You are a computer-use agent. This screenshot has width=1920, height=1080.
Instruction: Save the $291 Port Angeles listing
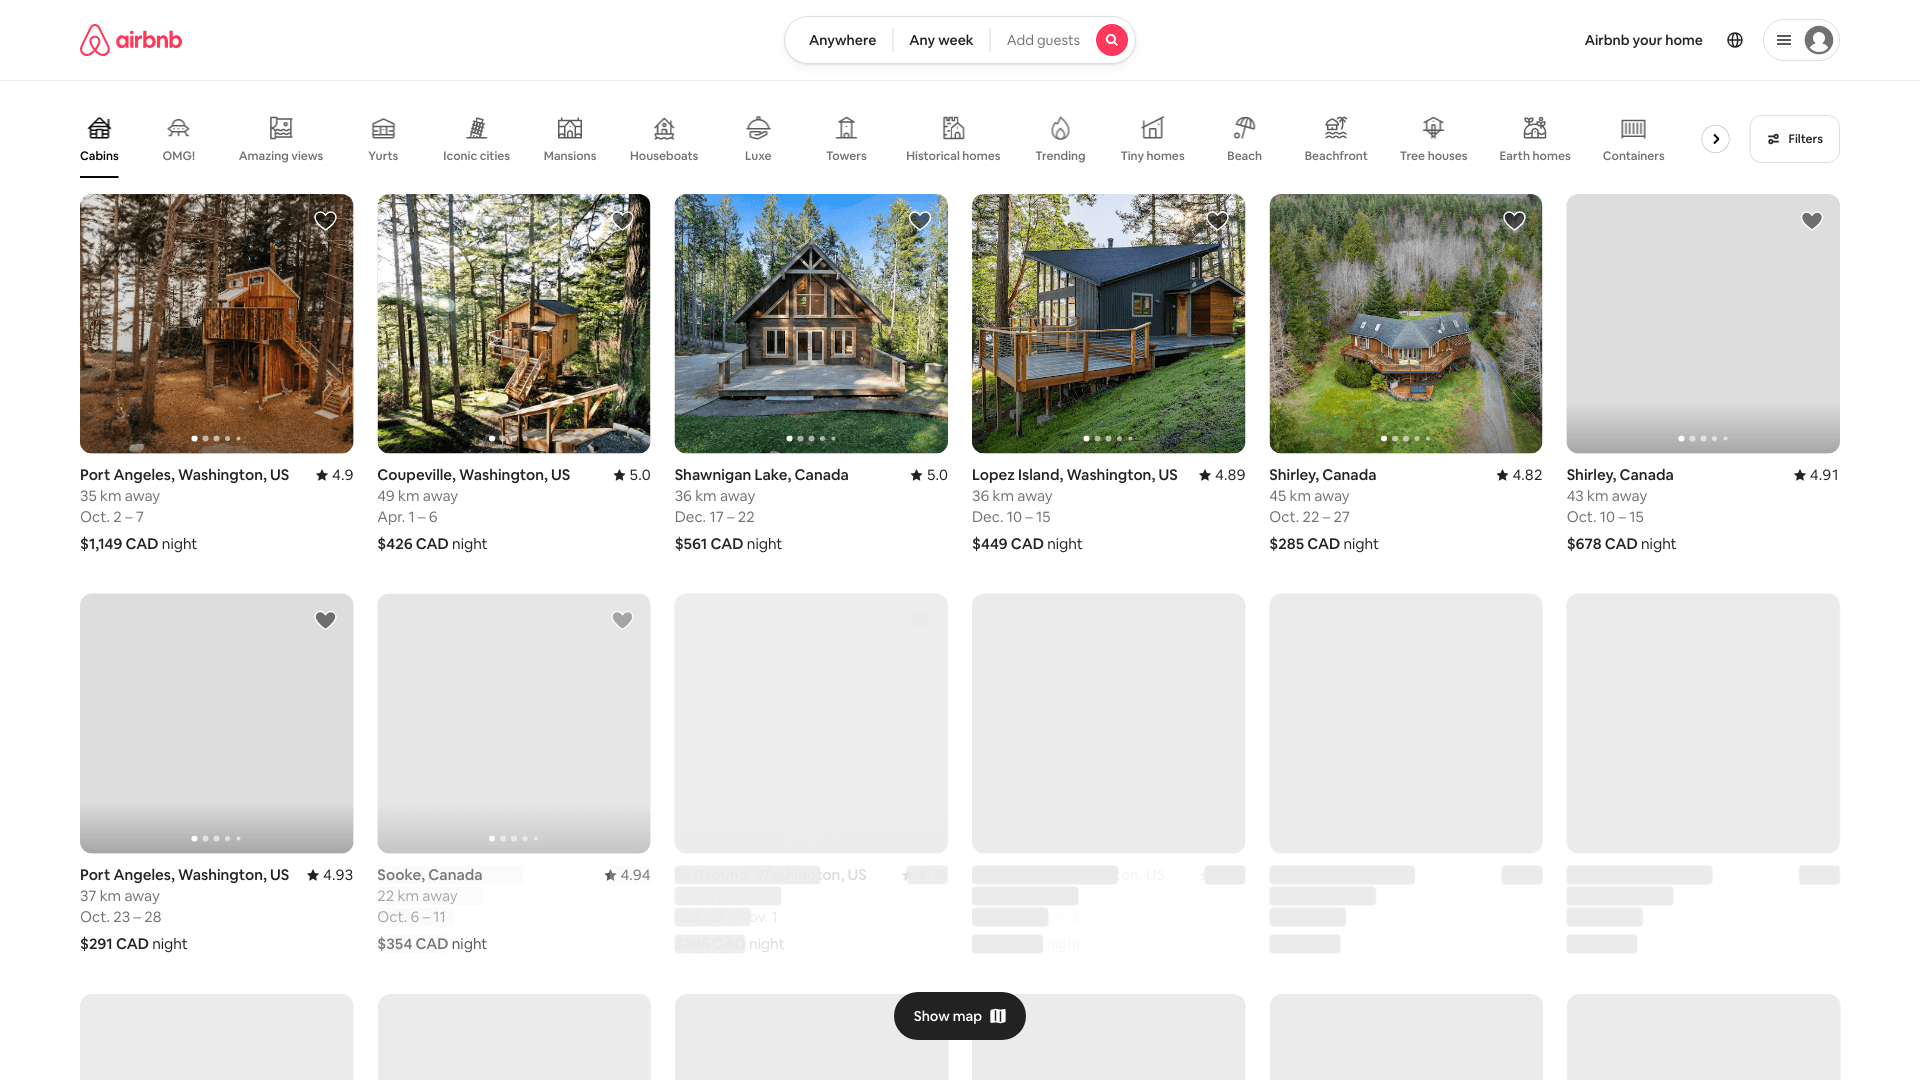tap(325, 620)
